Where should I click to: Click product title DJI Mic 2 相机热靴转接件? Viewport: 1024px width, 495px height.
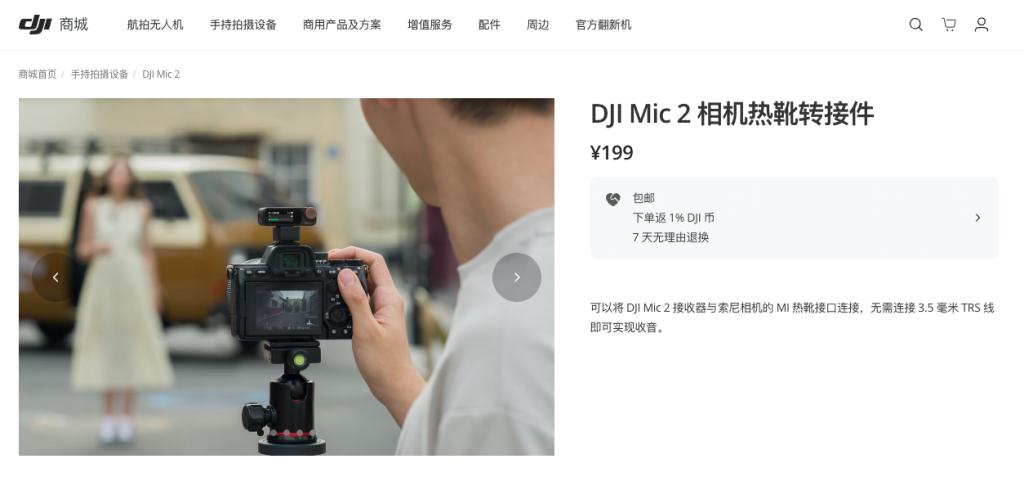click(732, 114)
